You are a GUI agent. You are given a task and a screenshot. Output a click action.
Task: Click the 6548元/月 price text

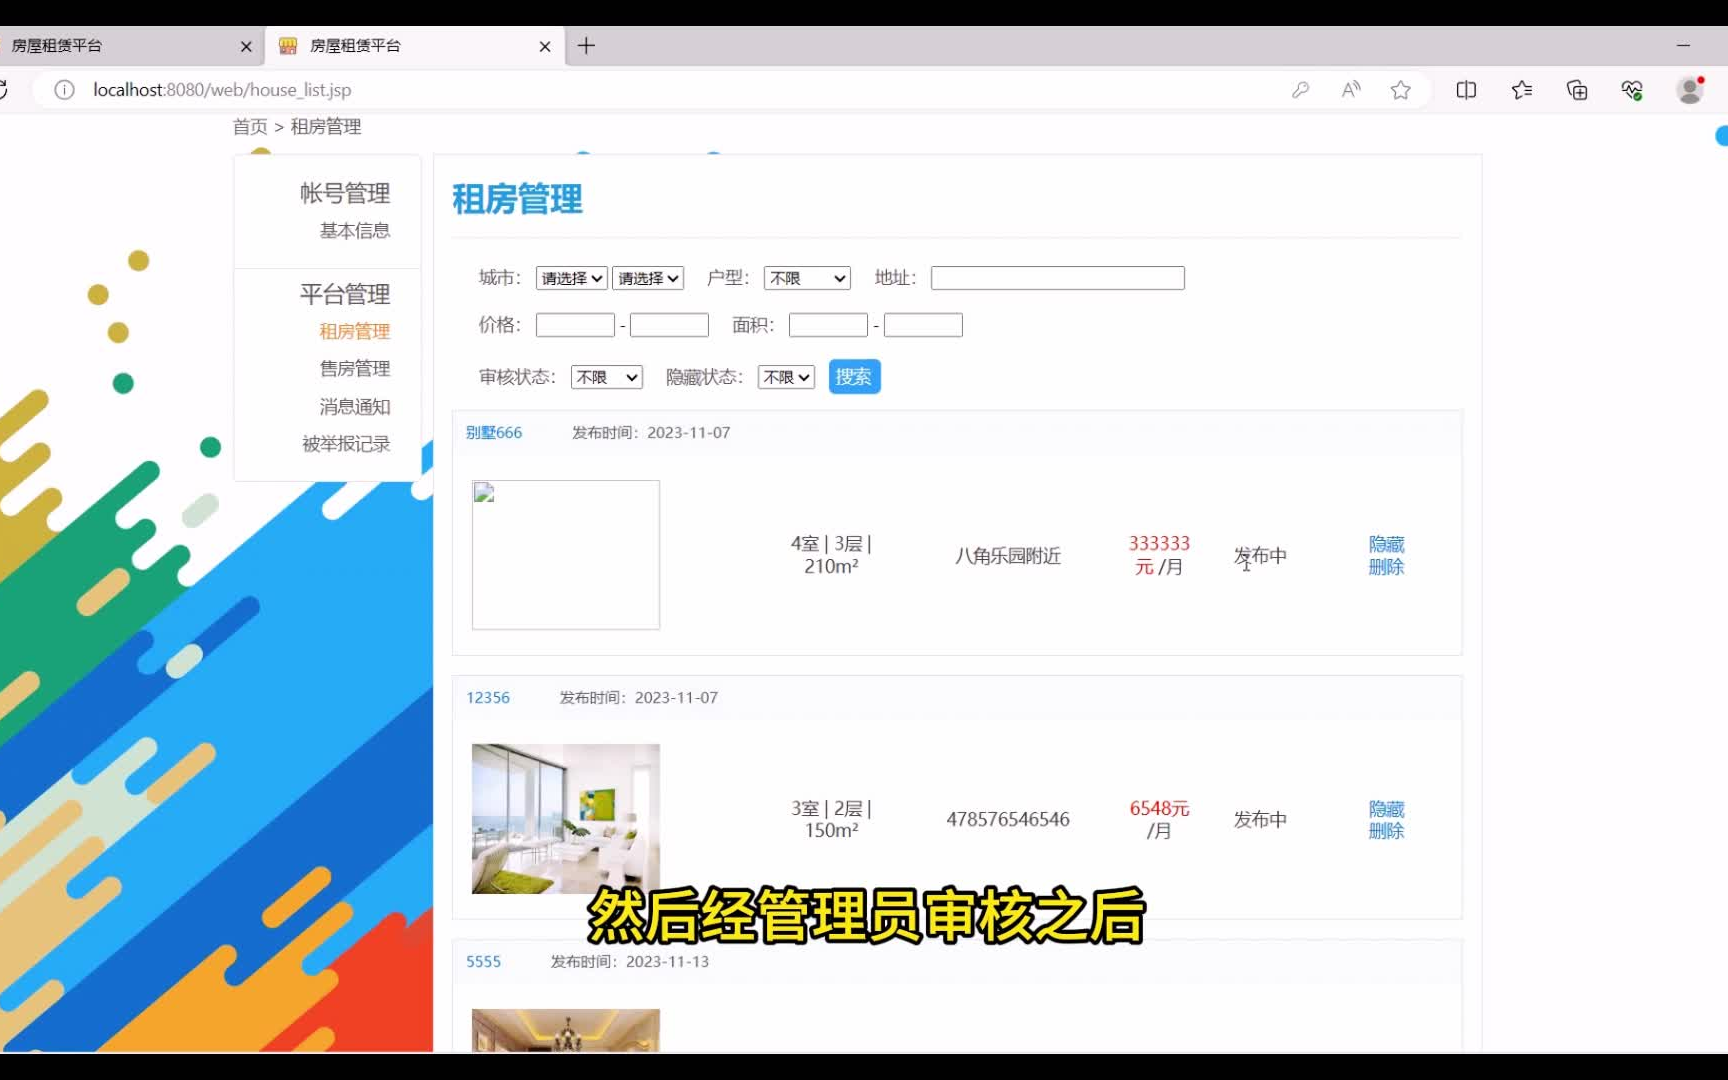coord(1159,819)
